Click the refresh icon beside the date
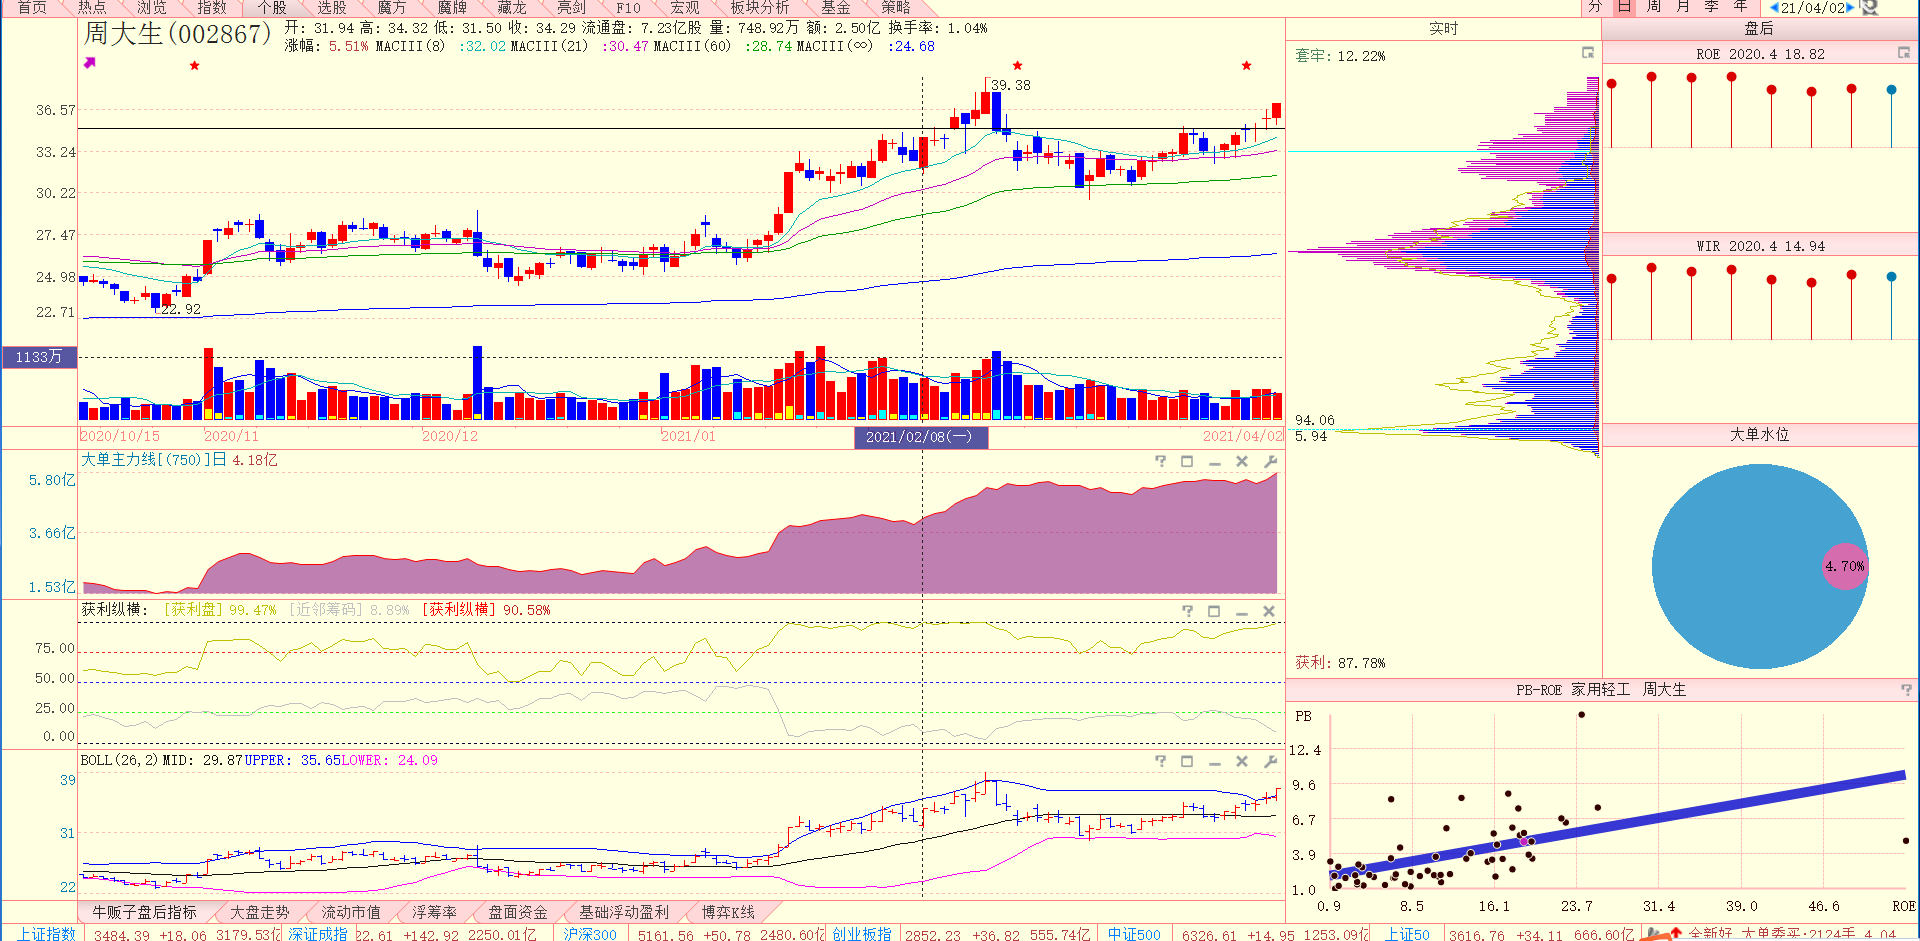This screenshot has height=941, width=1920. click(x=1869, y=8)
